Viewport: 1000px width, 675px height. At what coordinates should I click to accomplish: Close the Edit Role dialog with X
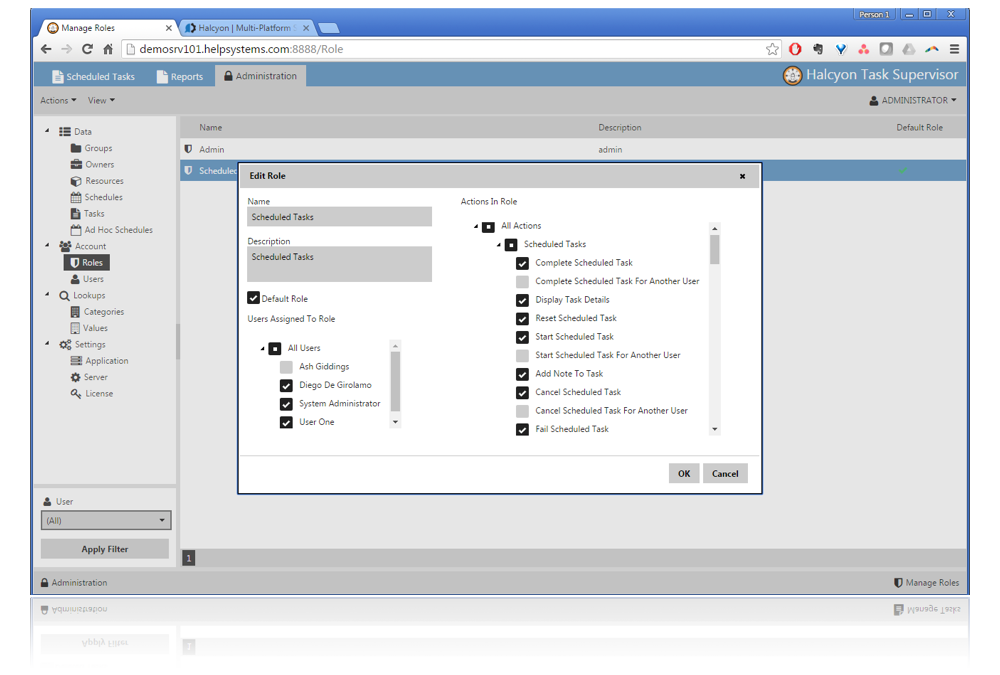tap(742, 176)
